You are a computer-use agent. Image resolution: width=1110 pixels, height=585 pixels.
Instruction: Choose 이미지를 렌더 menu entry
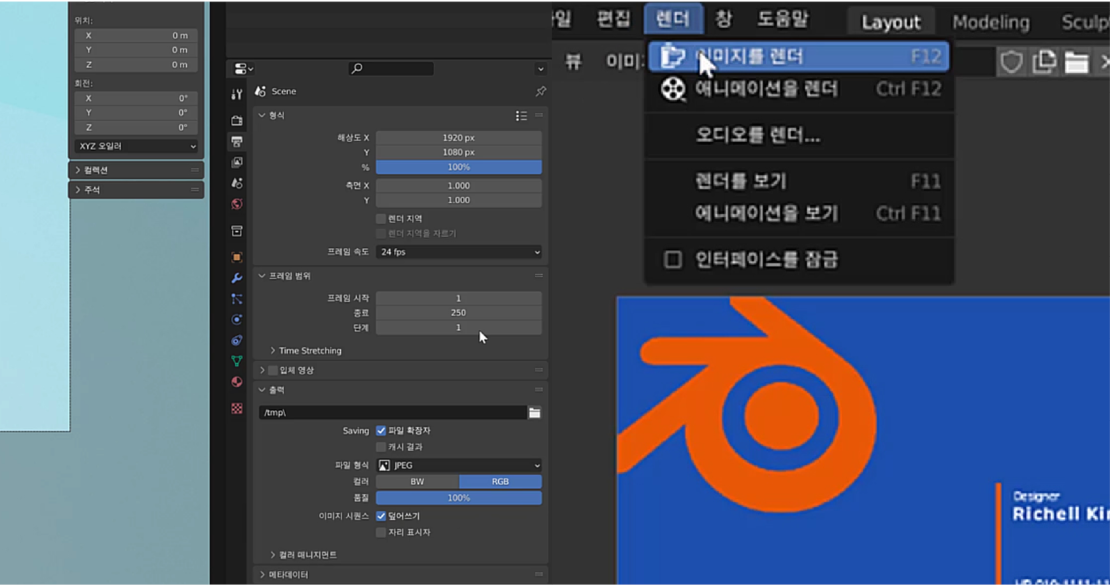799,57
